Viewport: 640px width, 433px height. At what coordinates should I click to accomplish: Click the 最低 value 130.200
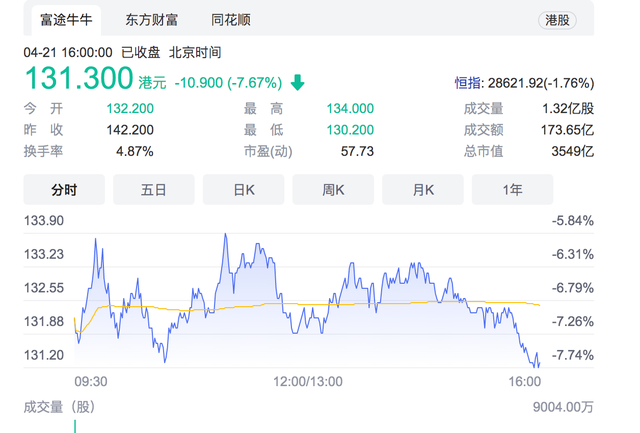[350, 130]
